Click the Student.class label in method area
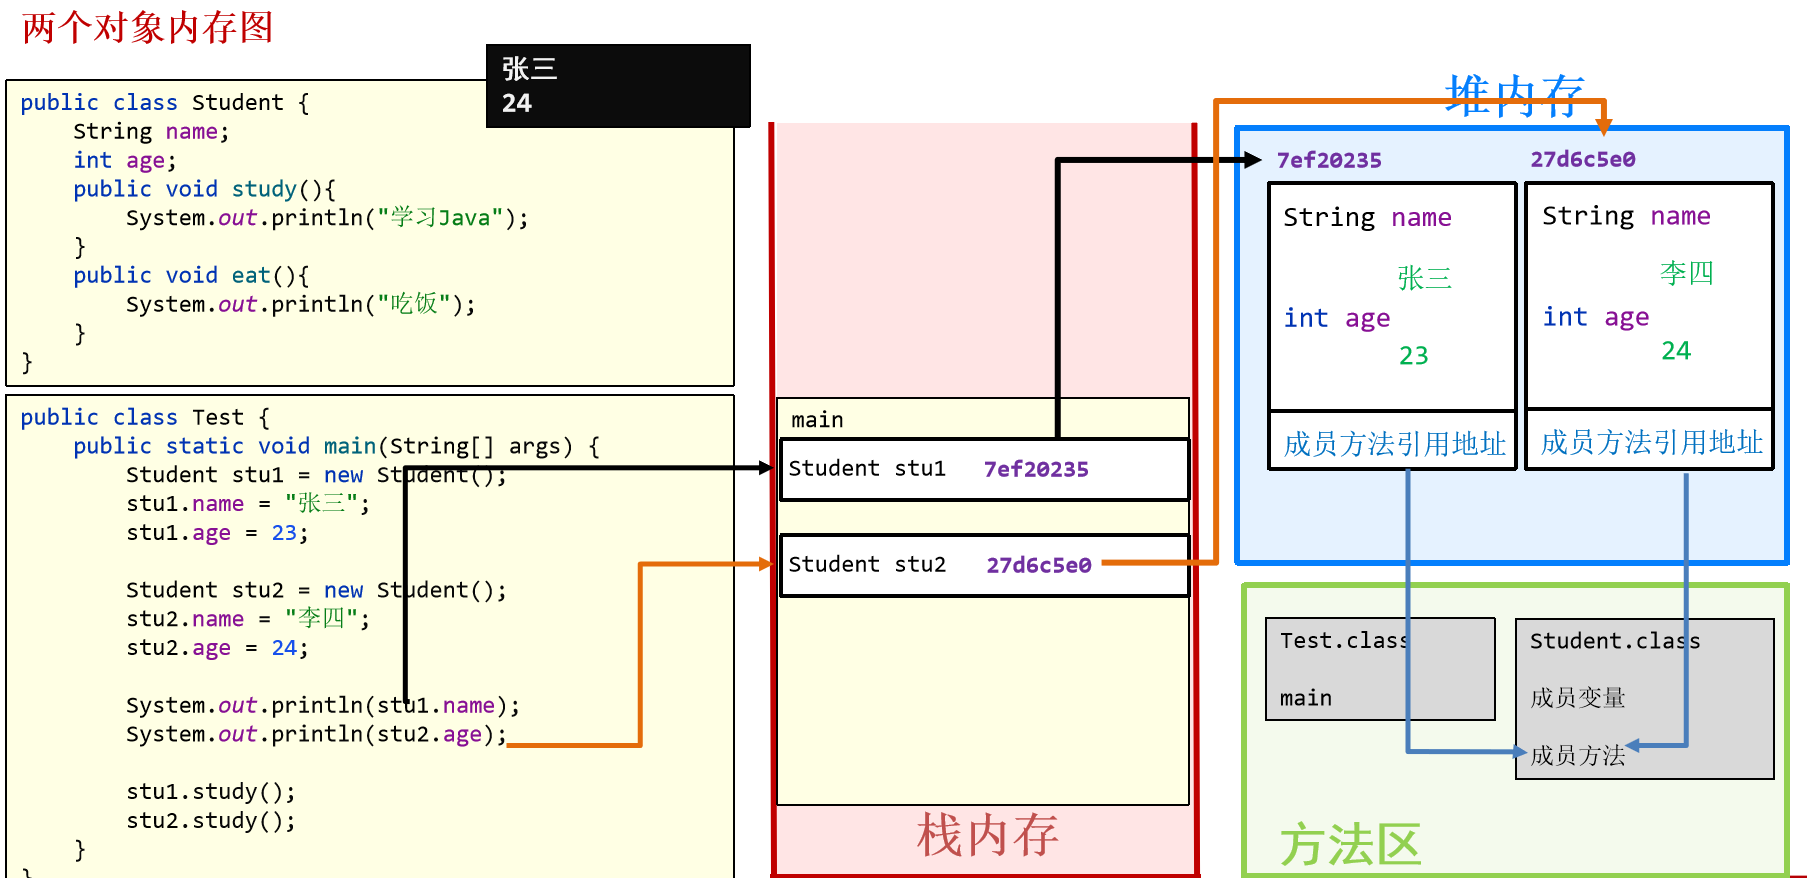 [x=1615, y=641]
